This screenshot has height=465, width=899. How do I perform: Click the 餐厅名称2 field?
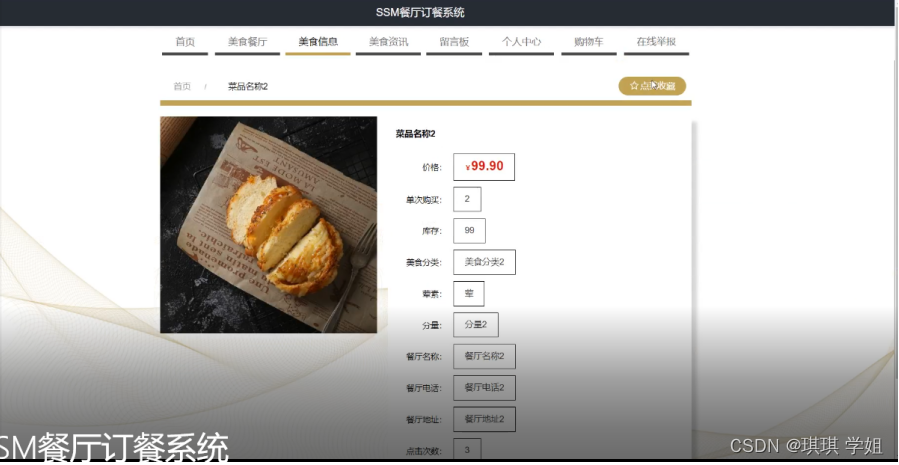point(484,356)
